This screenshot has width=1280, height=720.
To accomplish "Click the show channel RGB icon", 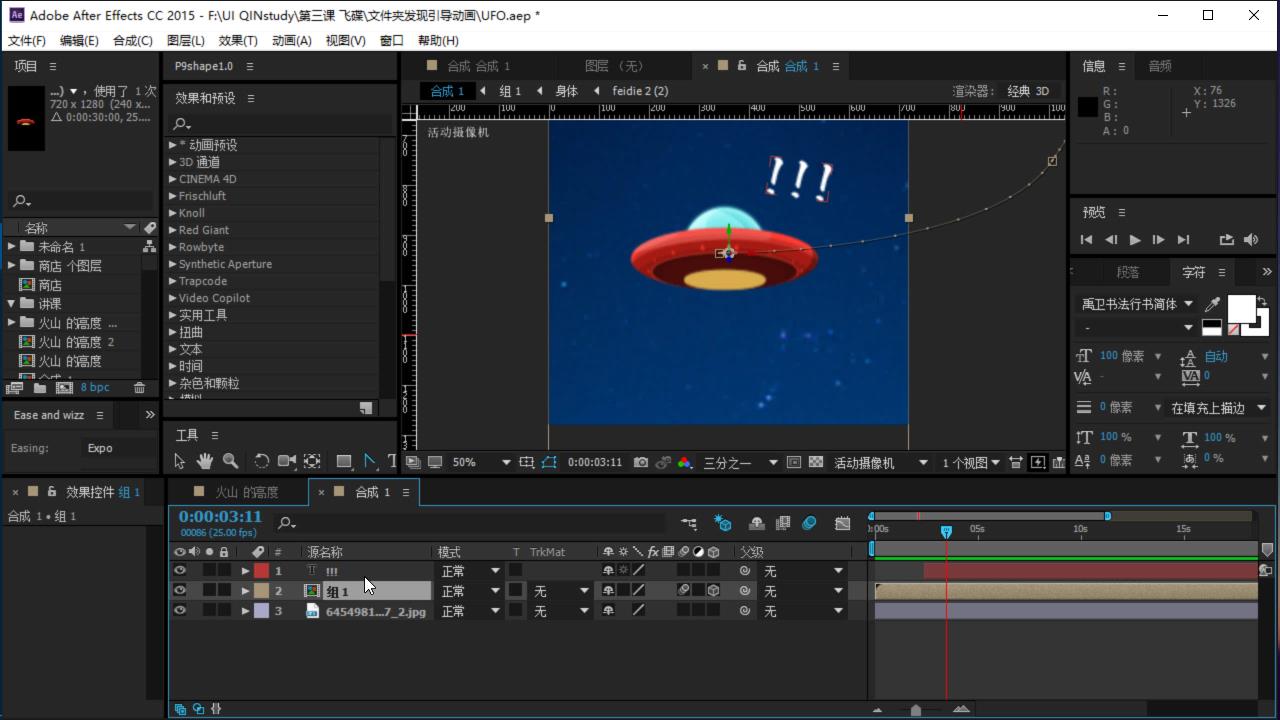I will click(685, 463).
